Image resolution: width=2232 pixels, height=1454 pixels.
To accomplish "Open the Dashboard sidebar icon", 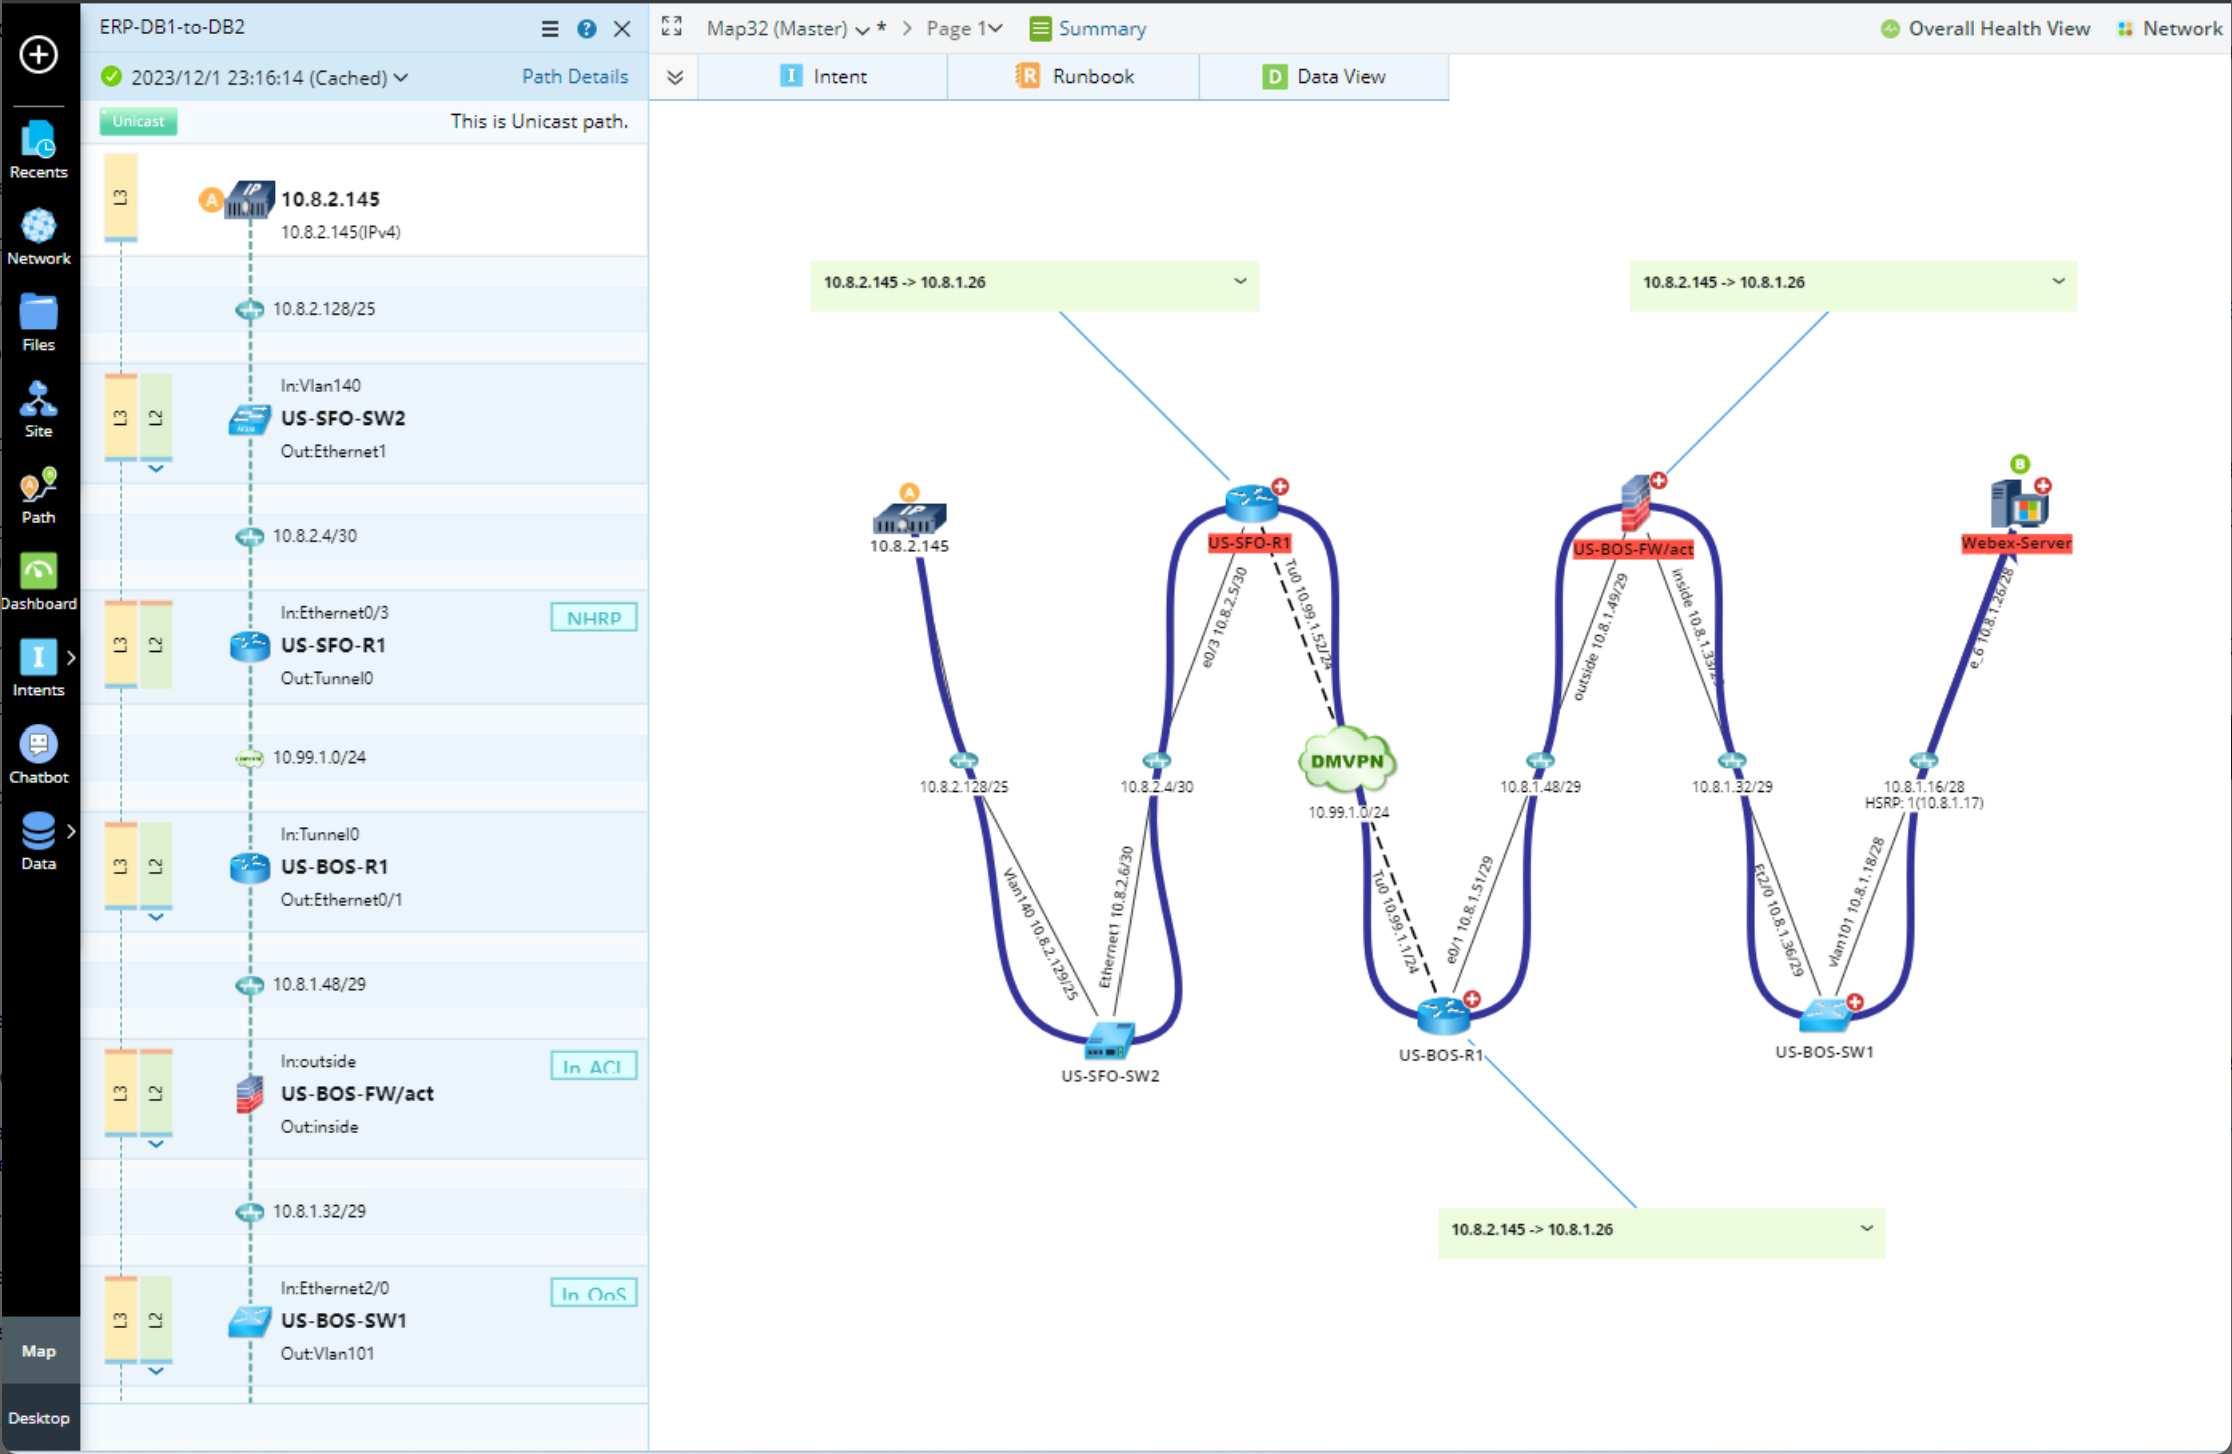I will (x=38, y=581).
